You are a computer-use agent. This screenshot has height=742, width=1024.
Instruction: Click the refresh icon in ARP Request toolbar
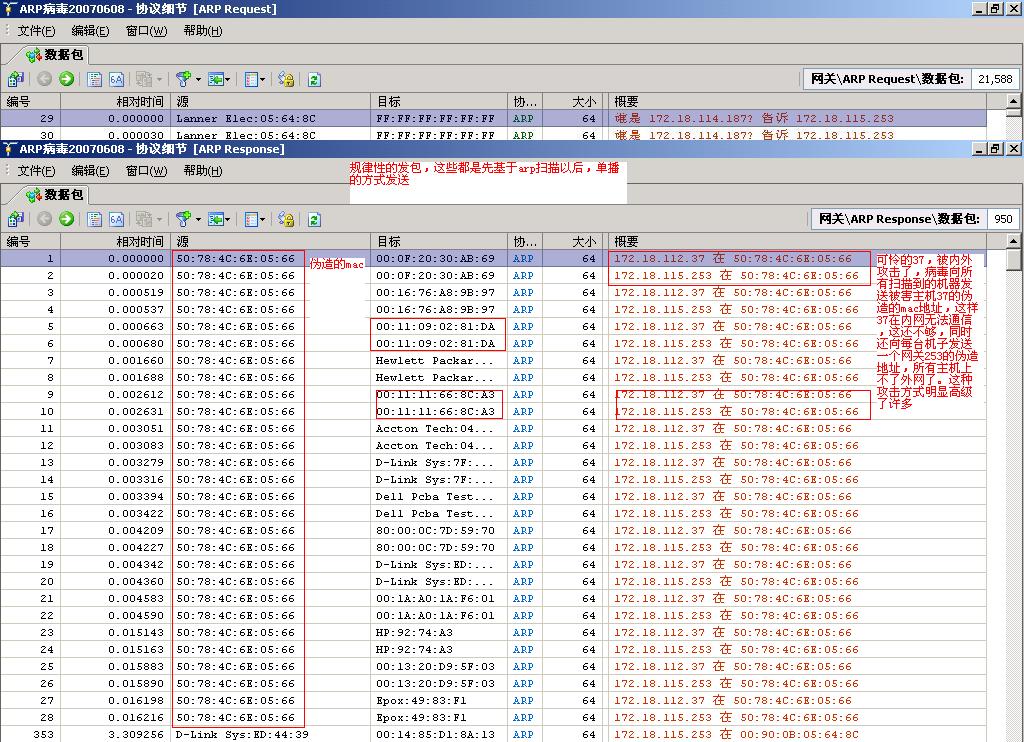[314, 79]
